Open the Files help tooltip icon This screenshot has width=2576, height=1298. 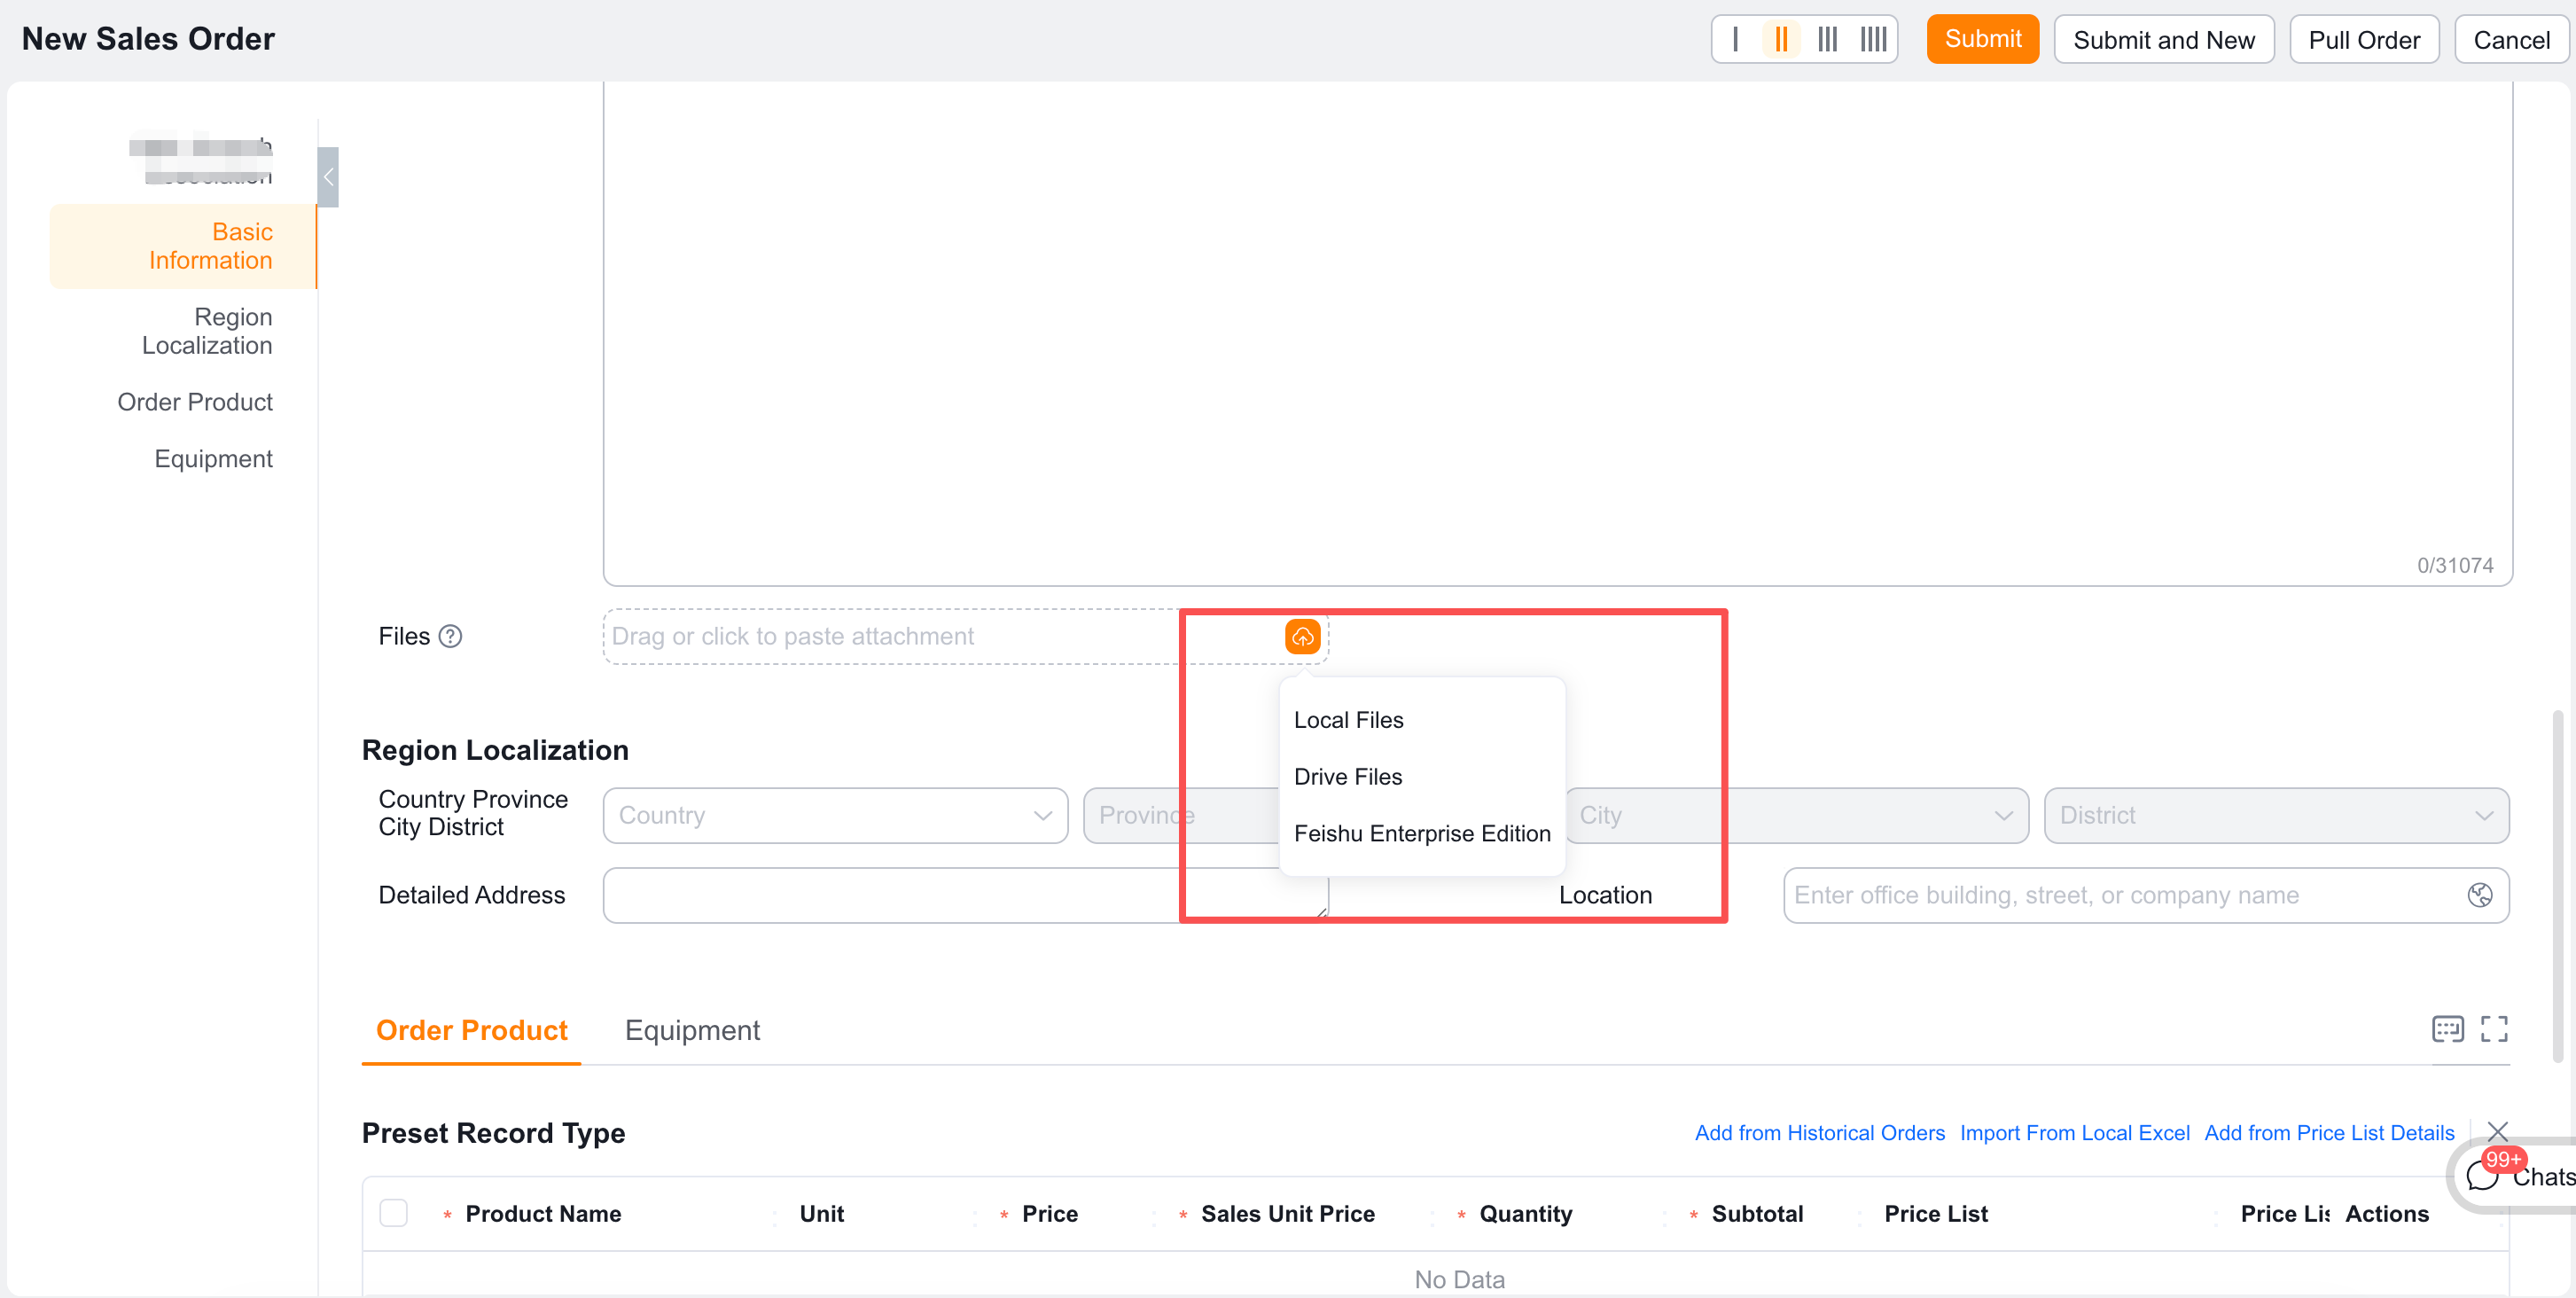point(451,636)
